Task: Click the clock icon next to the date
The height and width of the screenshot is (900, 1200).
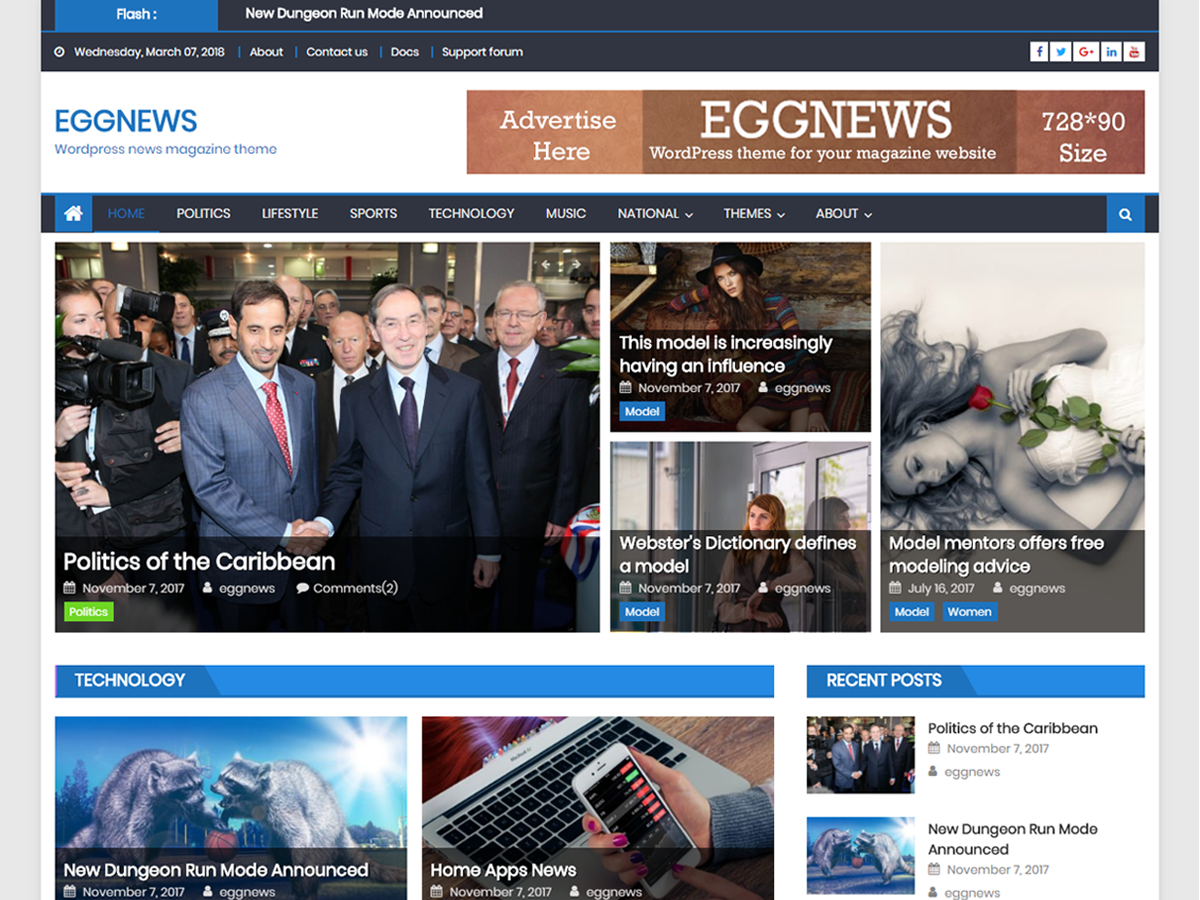Action: [x=59, y=51]
